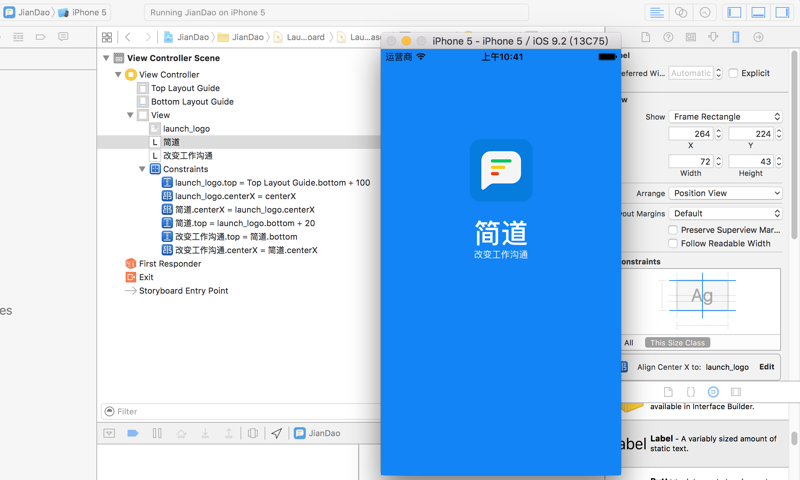The image size is (800, 480).
Task: Open the Quick Help inspector
Action: click(668, 37)
